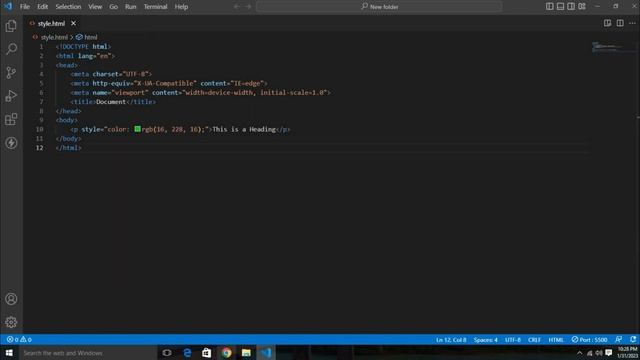
Task: Click VS Code taskbar icon
Action: tap(266, 353)
